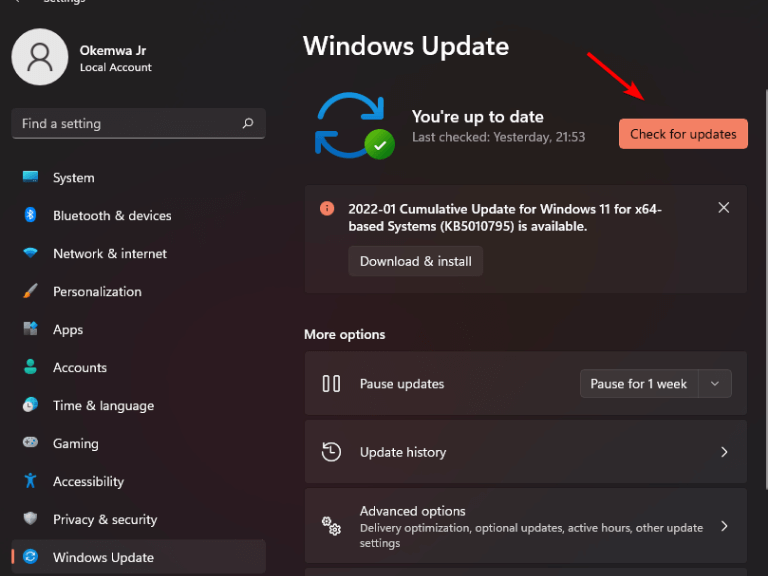The image size is (768, 576).
Task: Click the Personalization paintbrush icon
Action: [x=30, y=290]
